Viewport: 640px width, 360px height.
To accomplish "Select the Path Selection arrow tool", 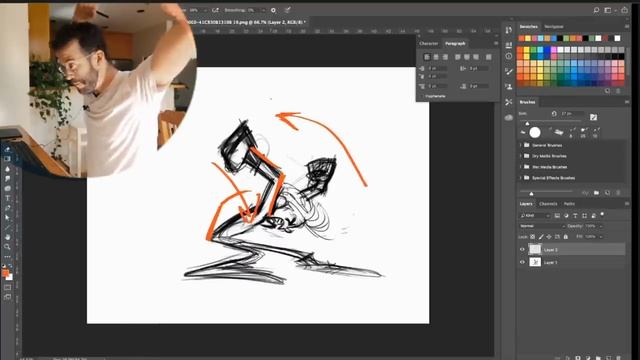I will [x=7, y=218].
